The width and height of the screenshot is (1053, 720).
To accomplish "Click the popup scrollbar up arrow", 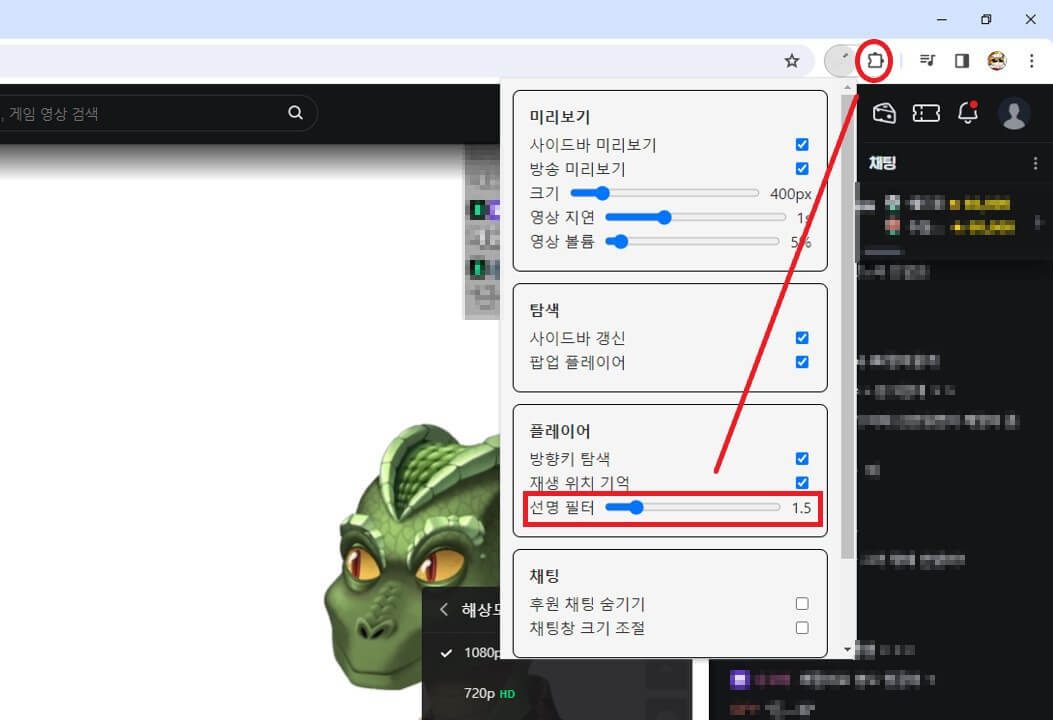I will 848,87.
